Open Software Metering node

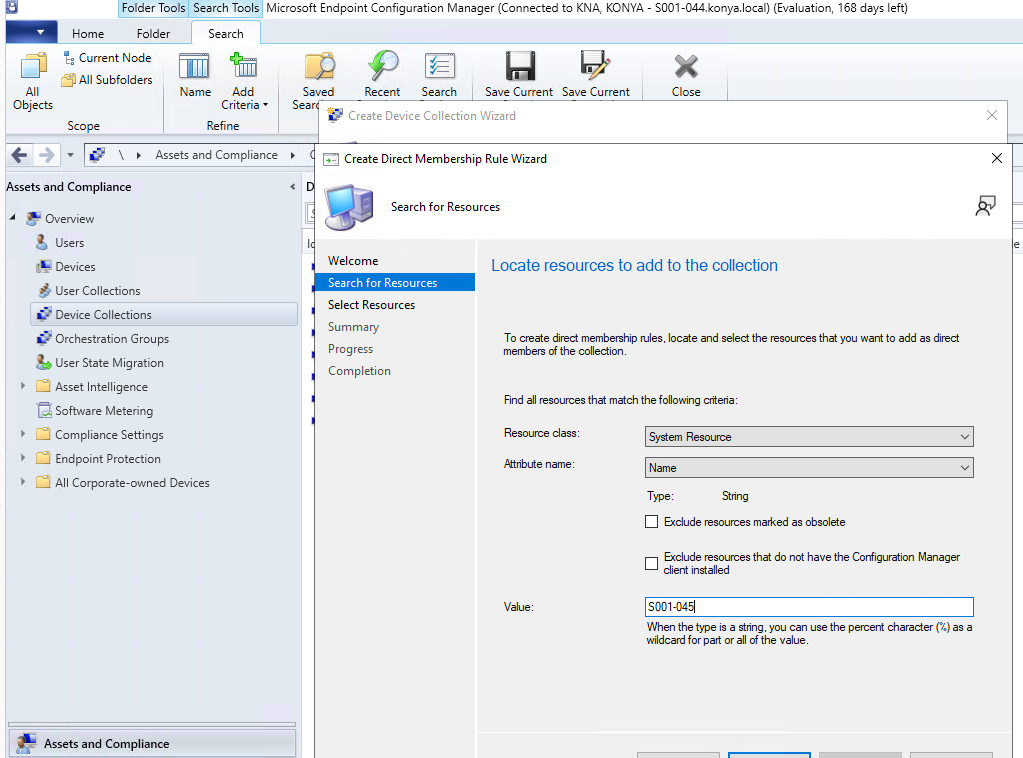(104, 411)
